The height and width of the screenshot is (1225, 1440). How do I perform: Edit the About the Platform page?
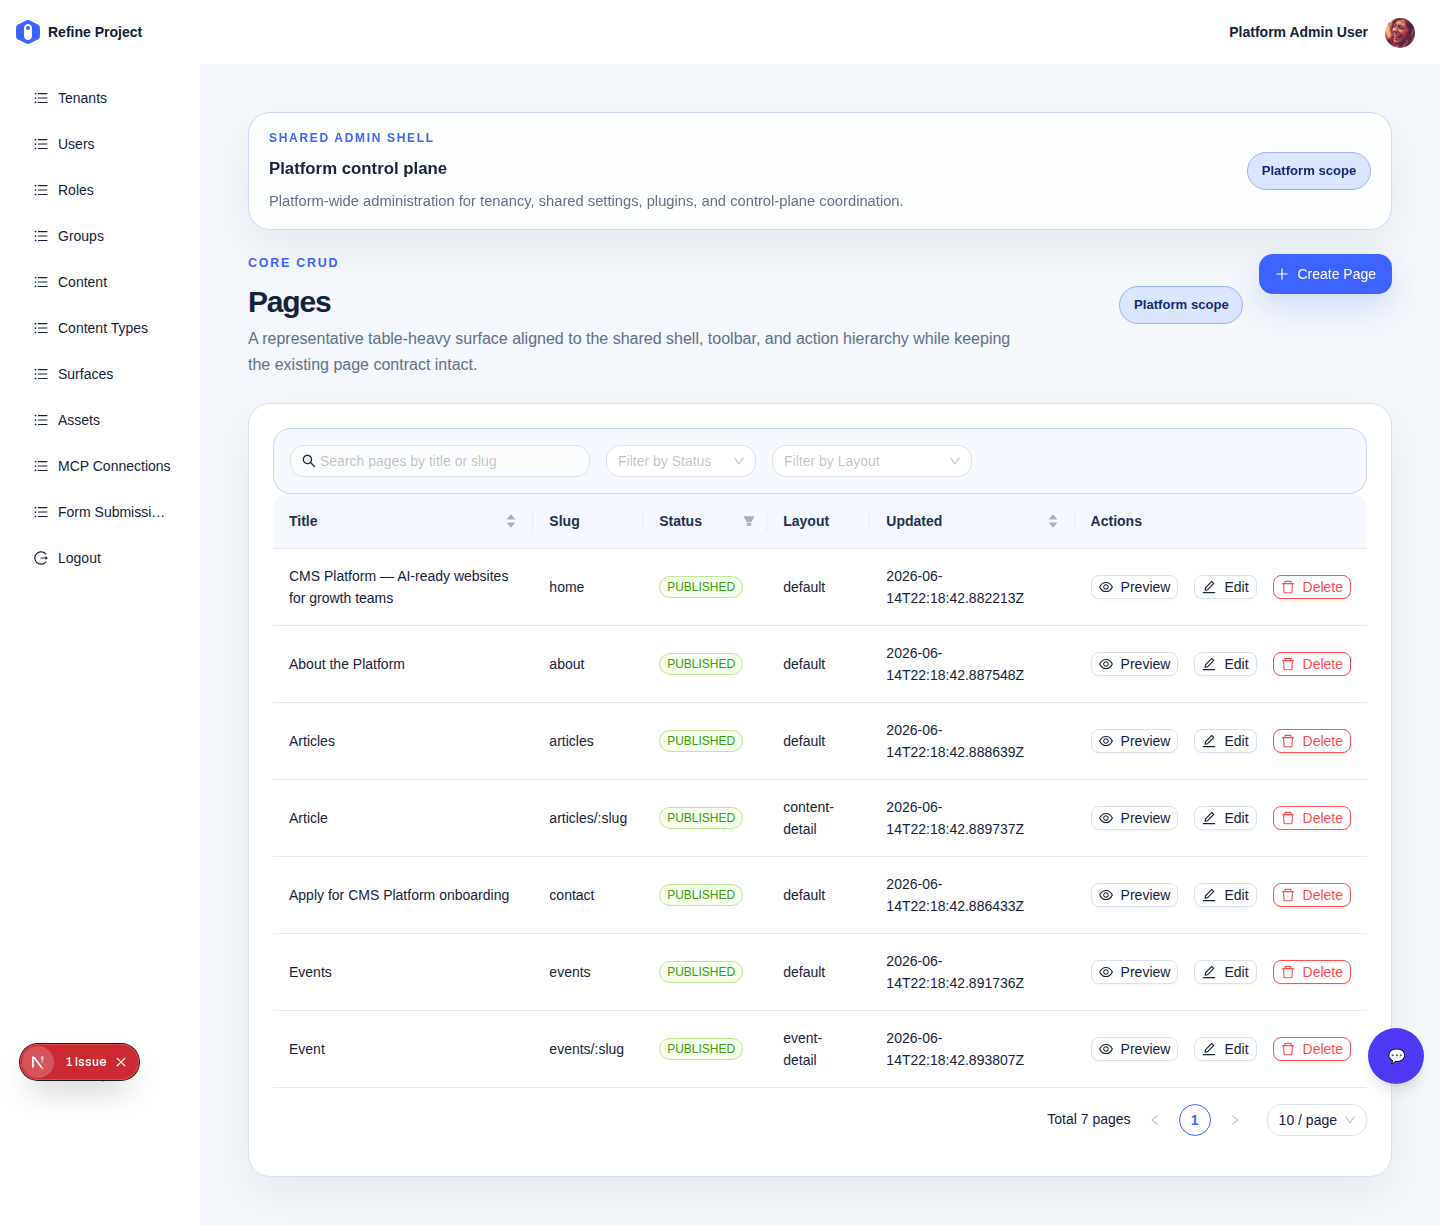1225,664
